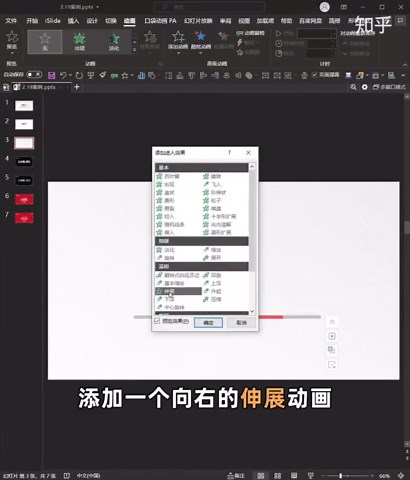Click the dialog help question mark
The width and height of the screenshot is (410, 480).
(x=229, y=153)
